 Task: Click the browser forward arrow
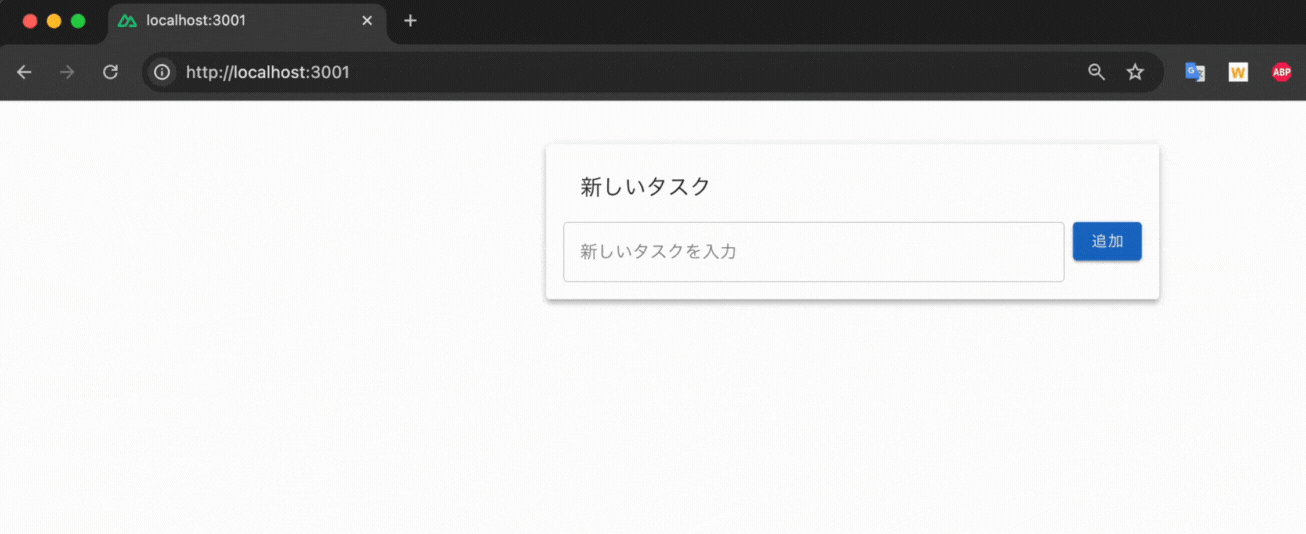[67, 72]
